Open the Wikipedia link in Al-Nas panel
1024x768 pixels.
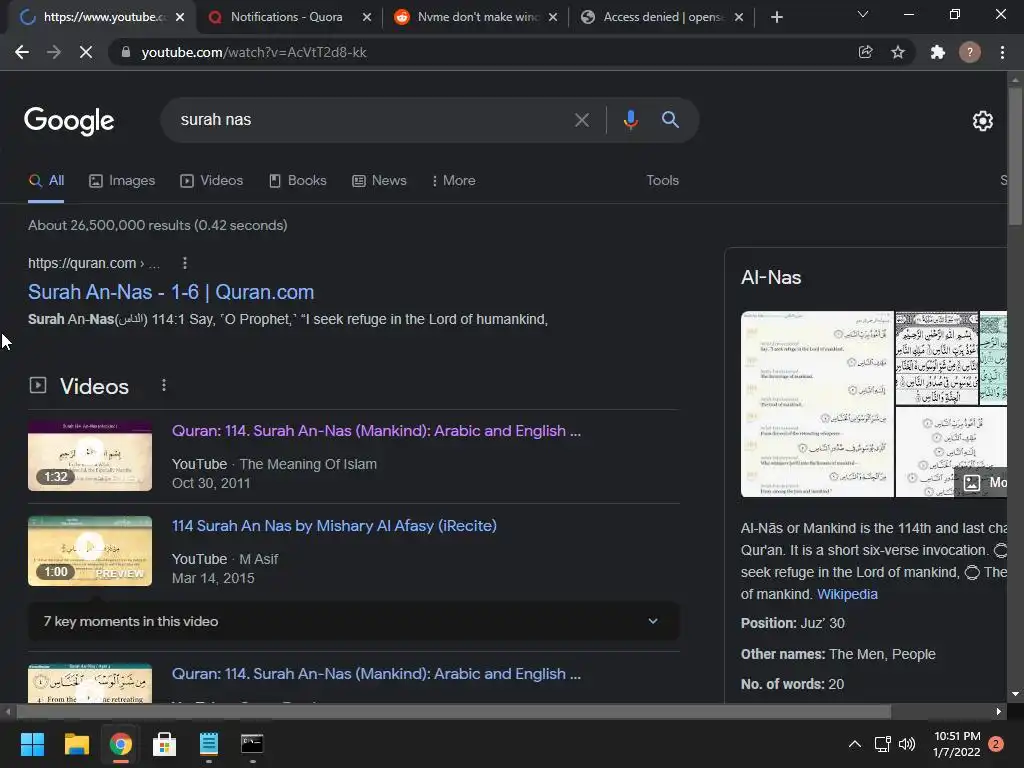(847, 594)
